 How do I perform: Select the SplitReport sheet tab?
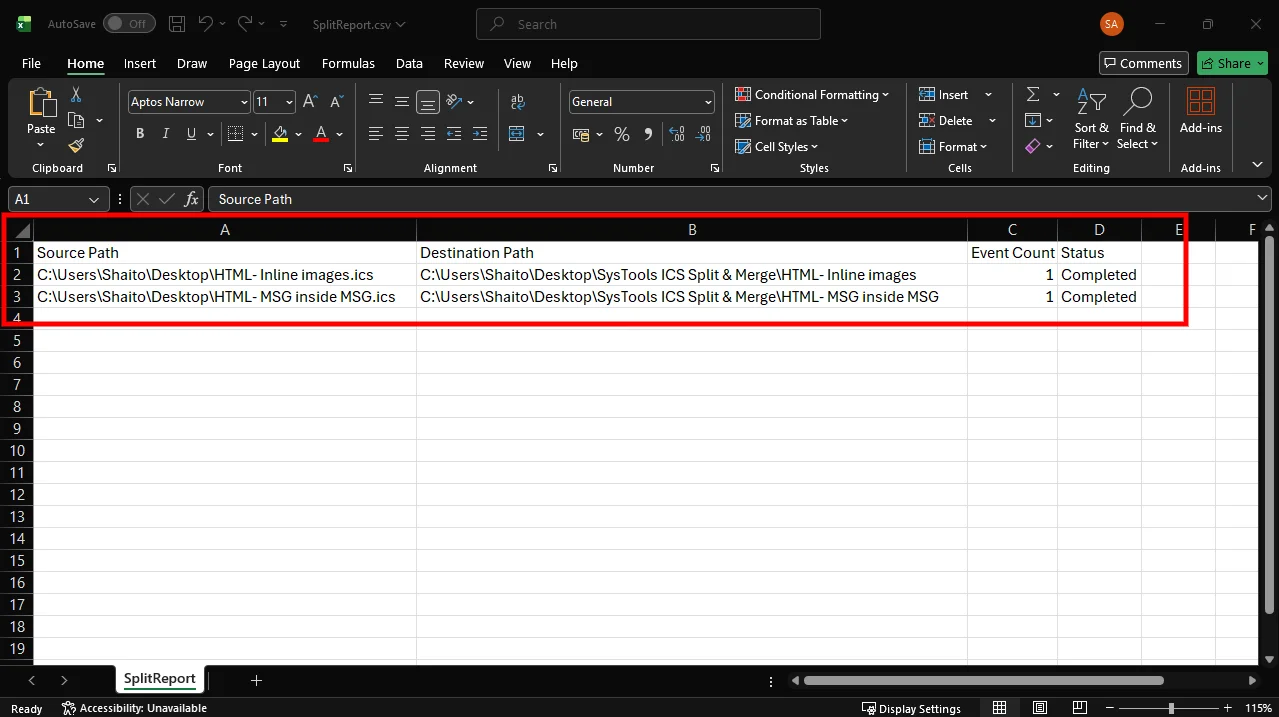(x=160, y=679)
